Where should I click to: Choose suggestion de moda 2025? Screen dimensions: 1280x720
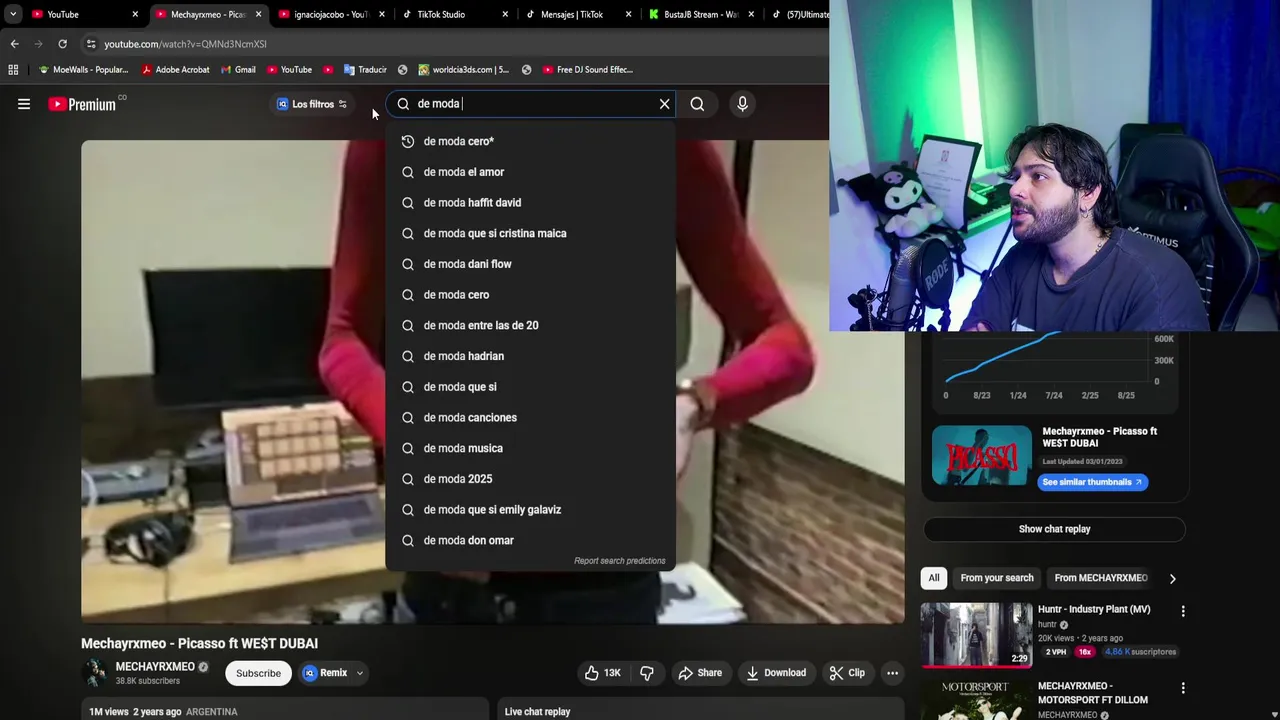coord(531,479)
